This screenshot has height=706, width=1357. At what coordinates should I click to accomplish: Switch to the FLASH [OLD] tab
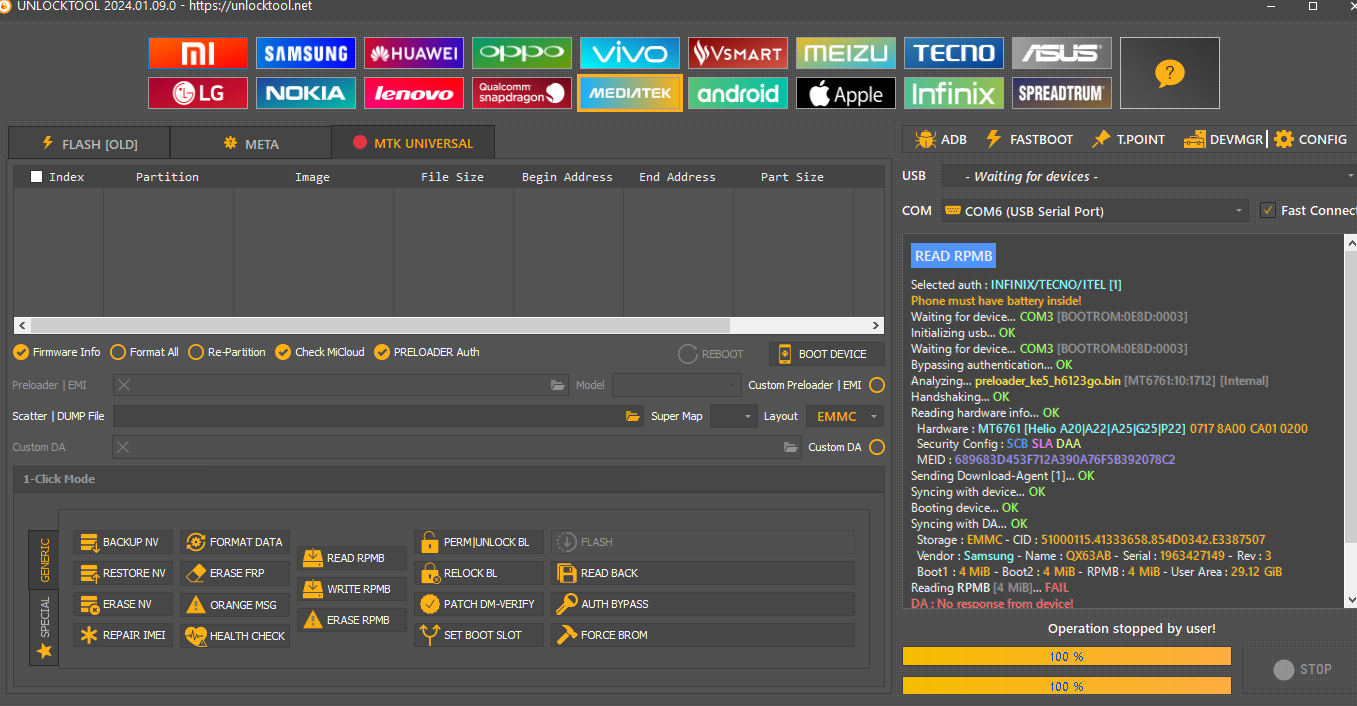tap(88, 143)
